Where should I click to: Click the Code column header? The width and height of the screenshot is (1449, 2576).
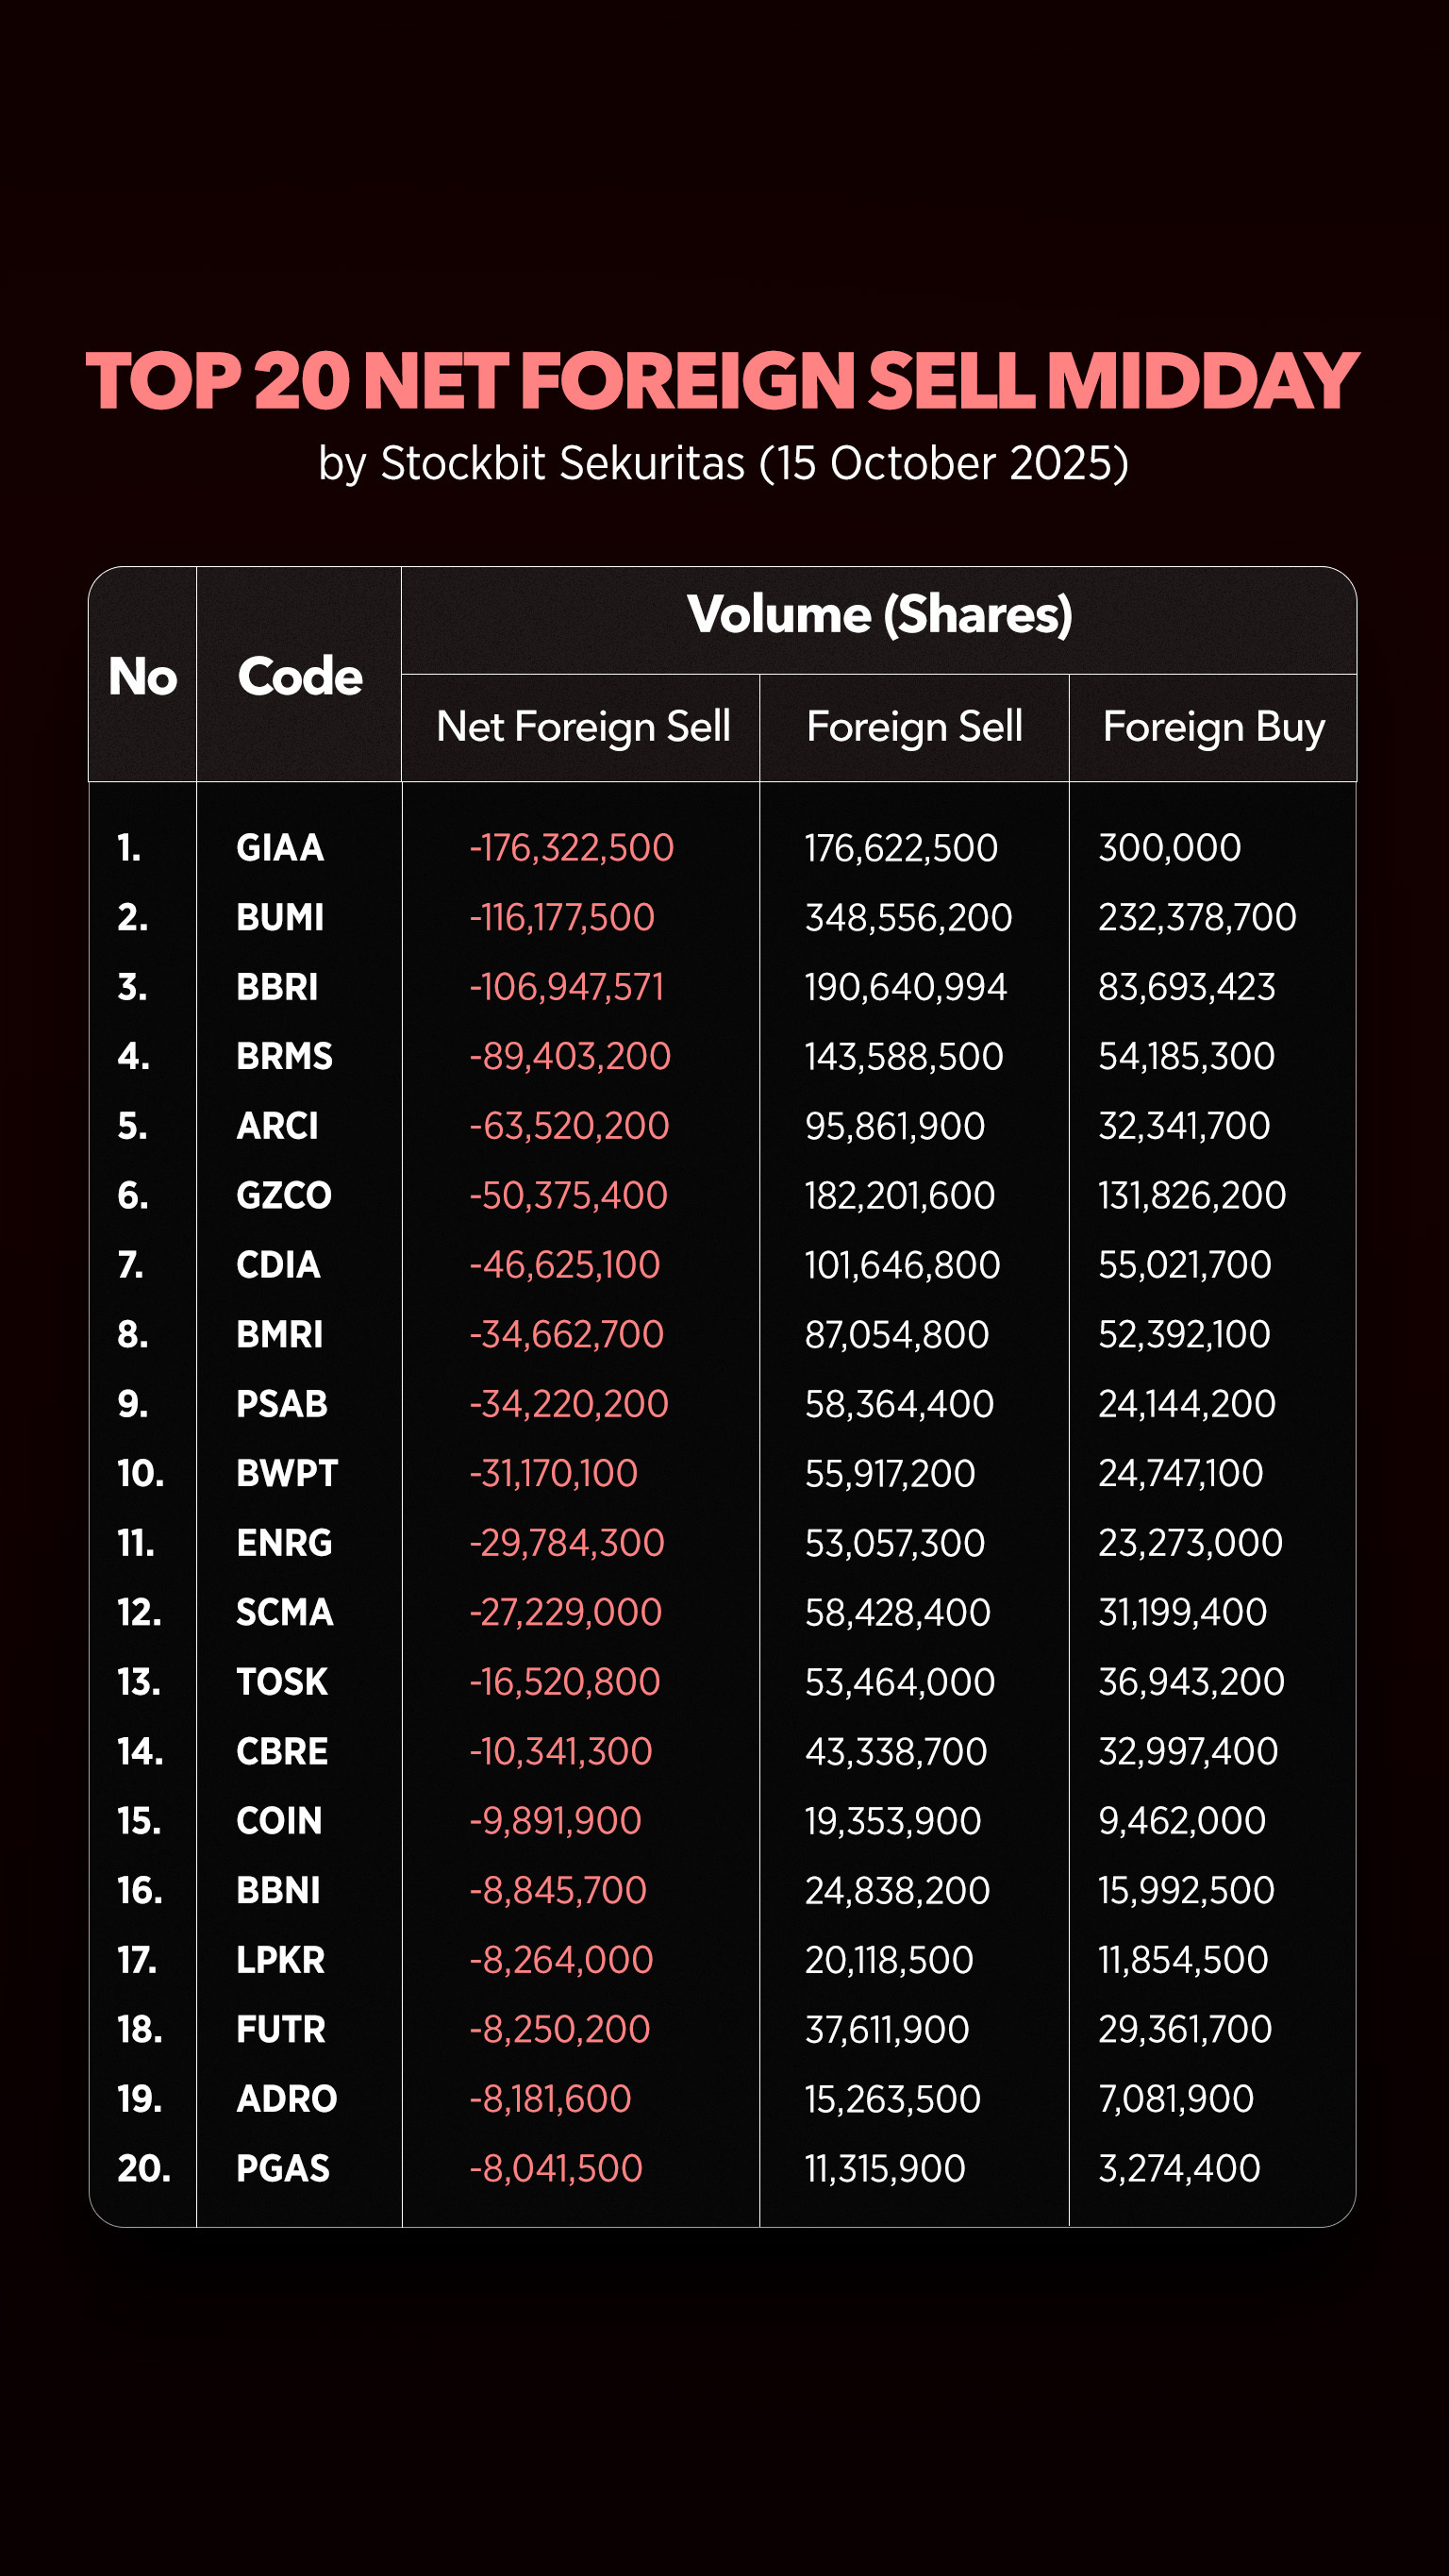point(299,676)
